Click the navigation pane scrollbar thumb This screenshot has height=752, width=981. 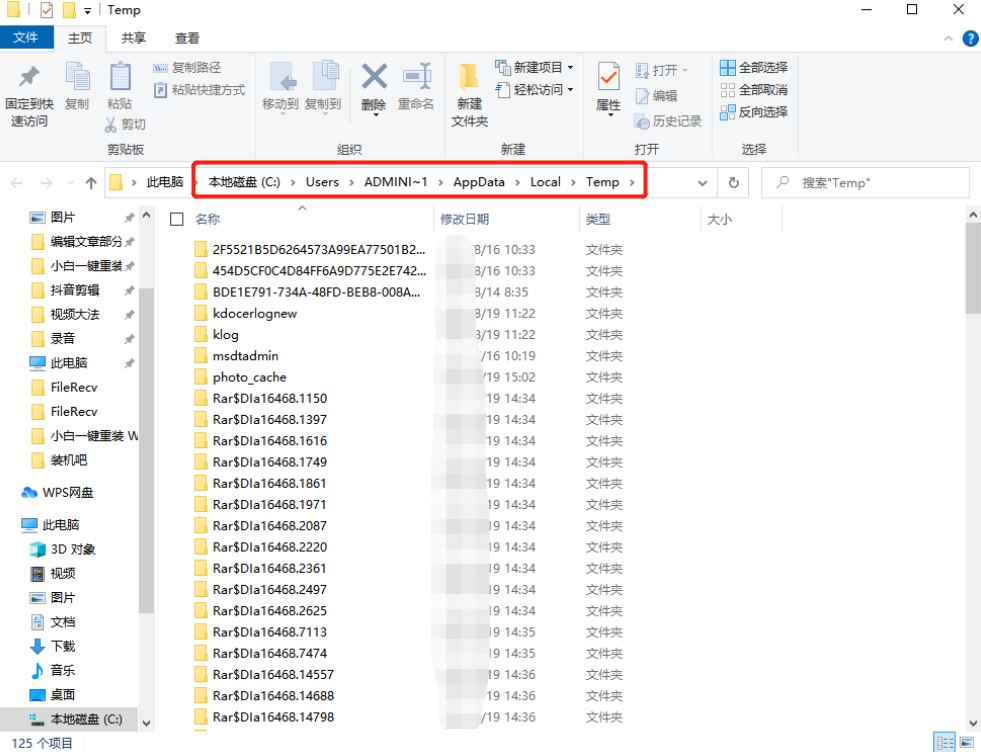[146, 450]
